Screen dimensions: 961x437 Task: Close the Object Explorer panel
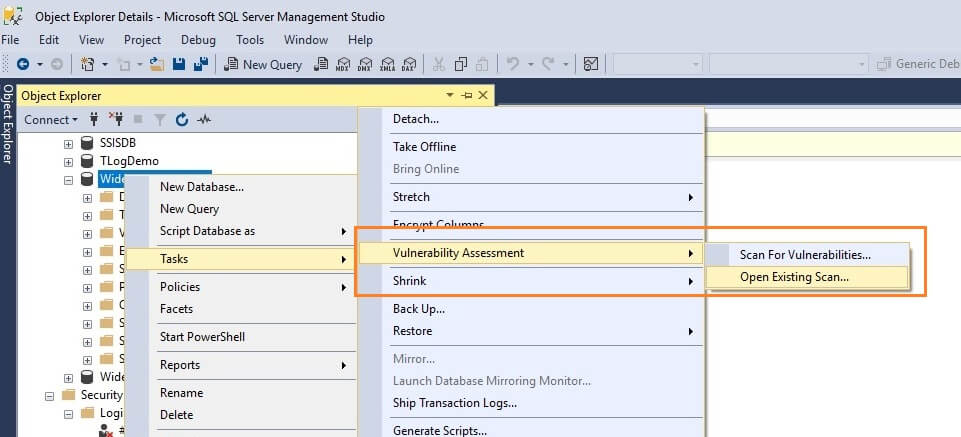click(483, 95)
